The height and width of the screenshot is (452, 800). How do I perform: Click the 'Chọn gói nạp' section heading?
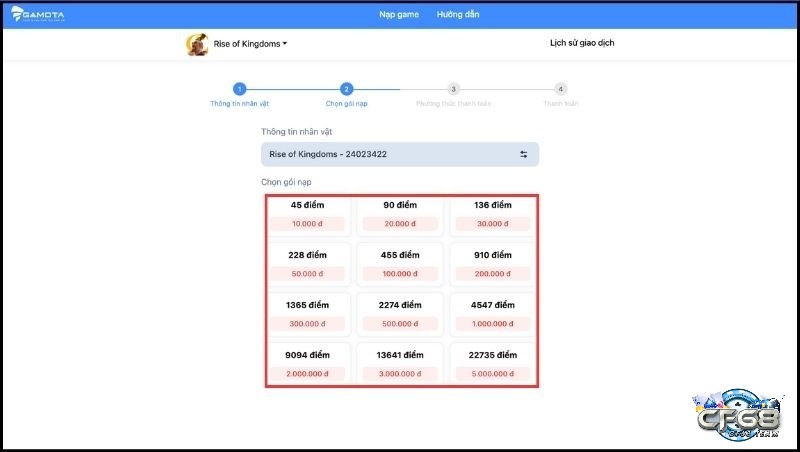click(286, 182)
